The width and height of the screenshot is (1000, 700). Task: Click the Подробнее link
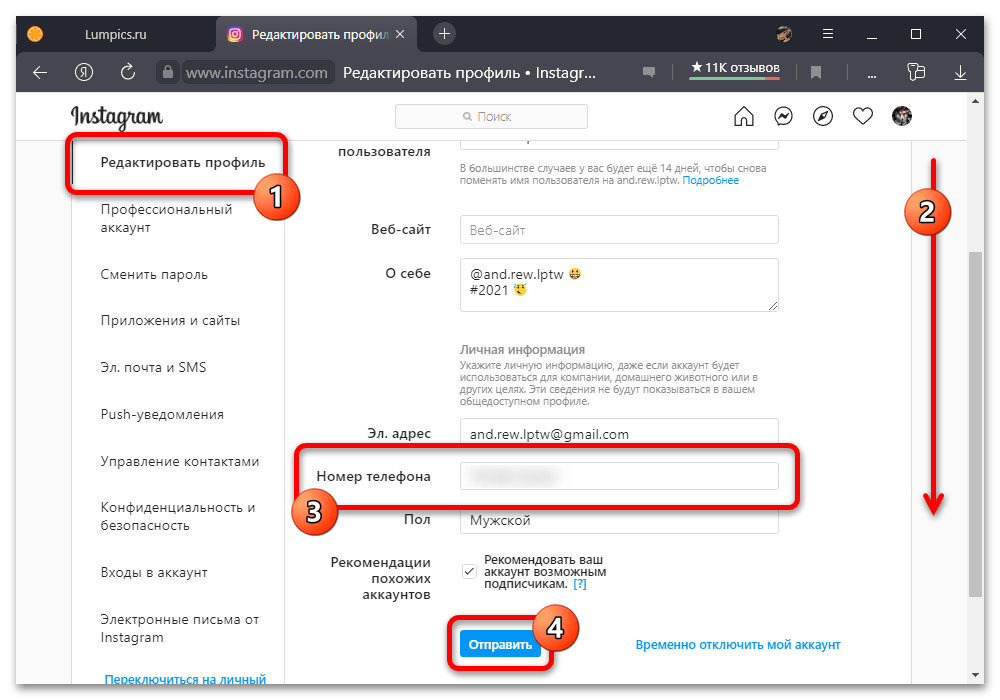[711, 181]
